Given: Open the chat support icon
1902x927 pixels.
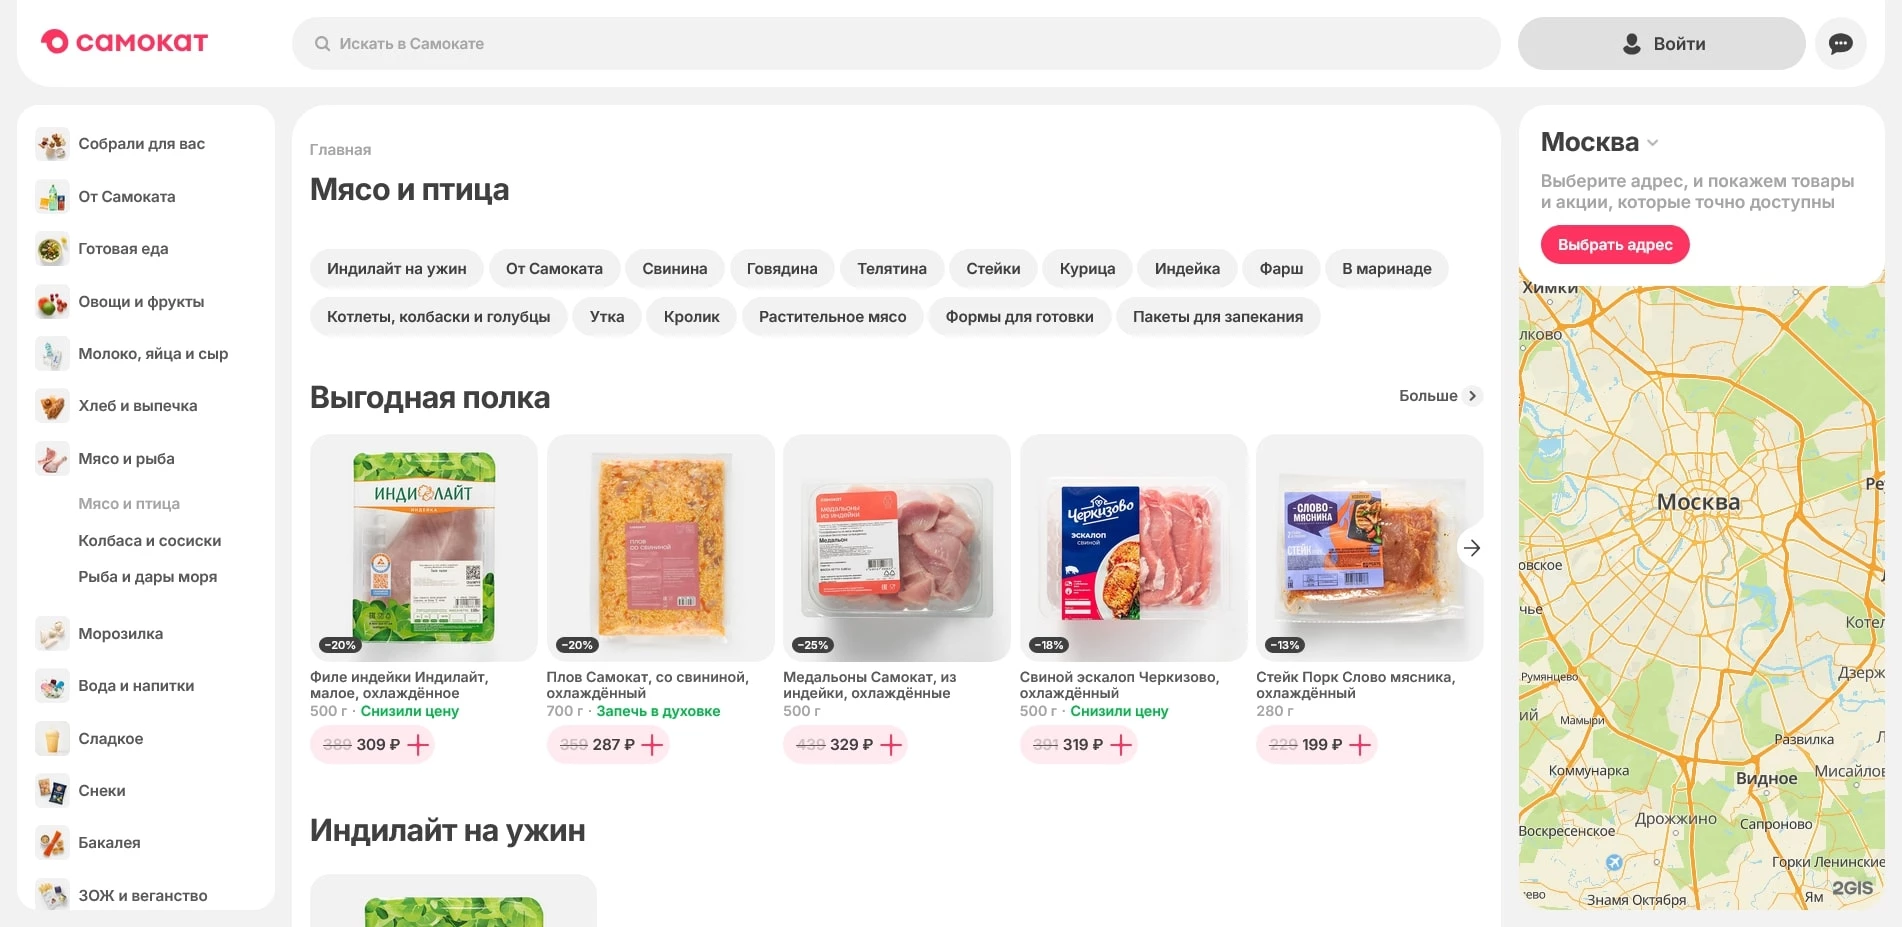Looking at the screenshot, I should point(1840,44).
